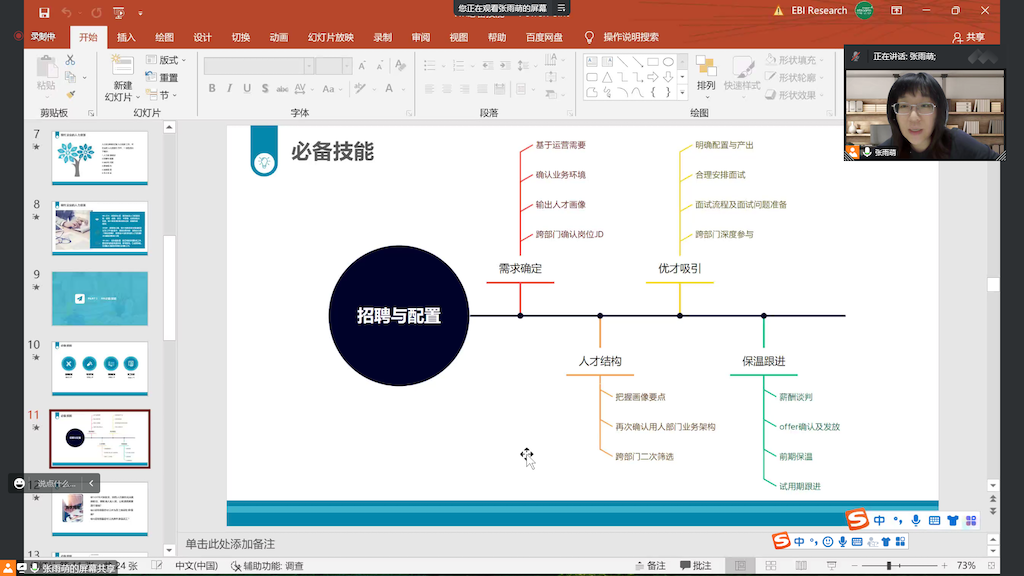
Task: Switch to the 切换 Transitions tab
Action: pos(240,37)
